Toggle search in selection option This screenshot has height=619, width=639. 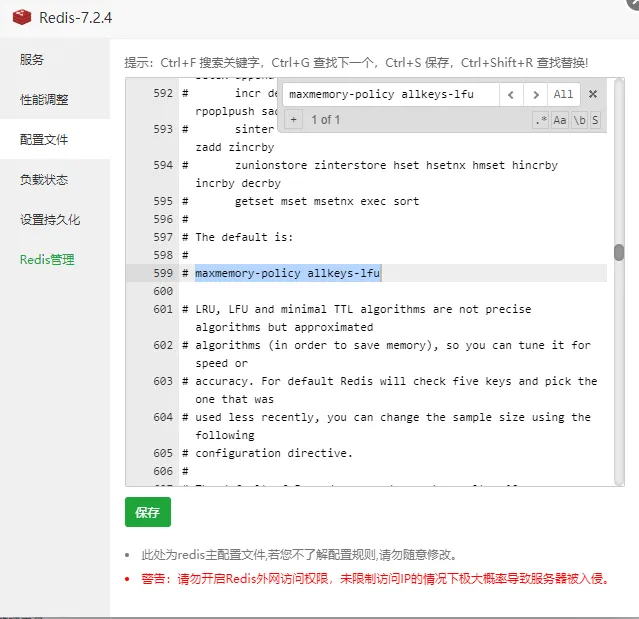595,120
